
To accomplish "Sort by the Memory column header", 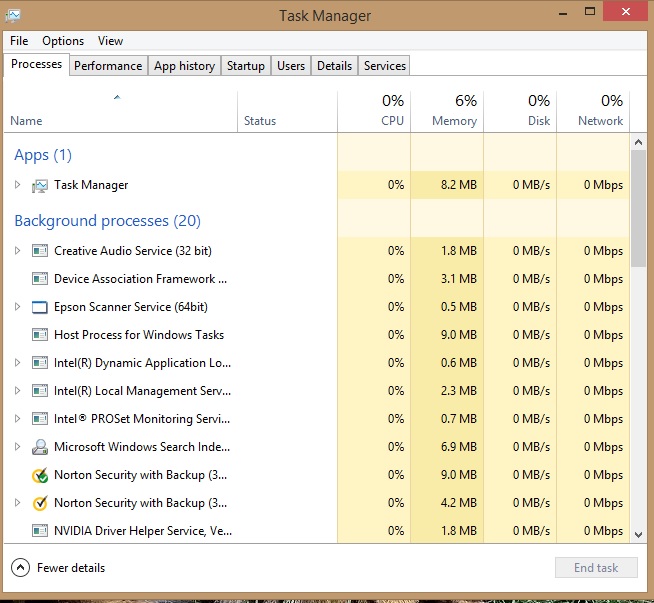I will tap(447, 112).
